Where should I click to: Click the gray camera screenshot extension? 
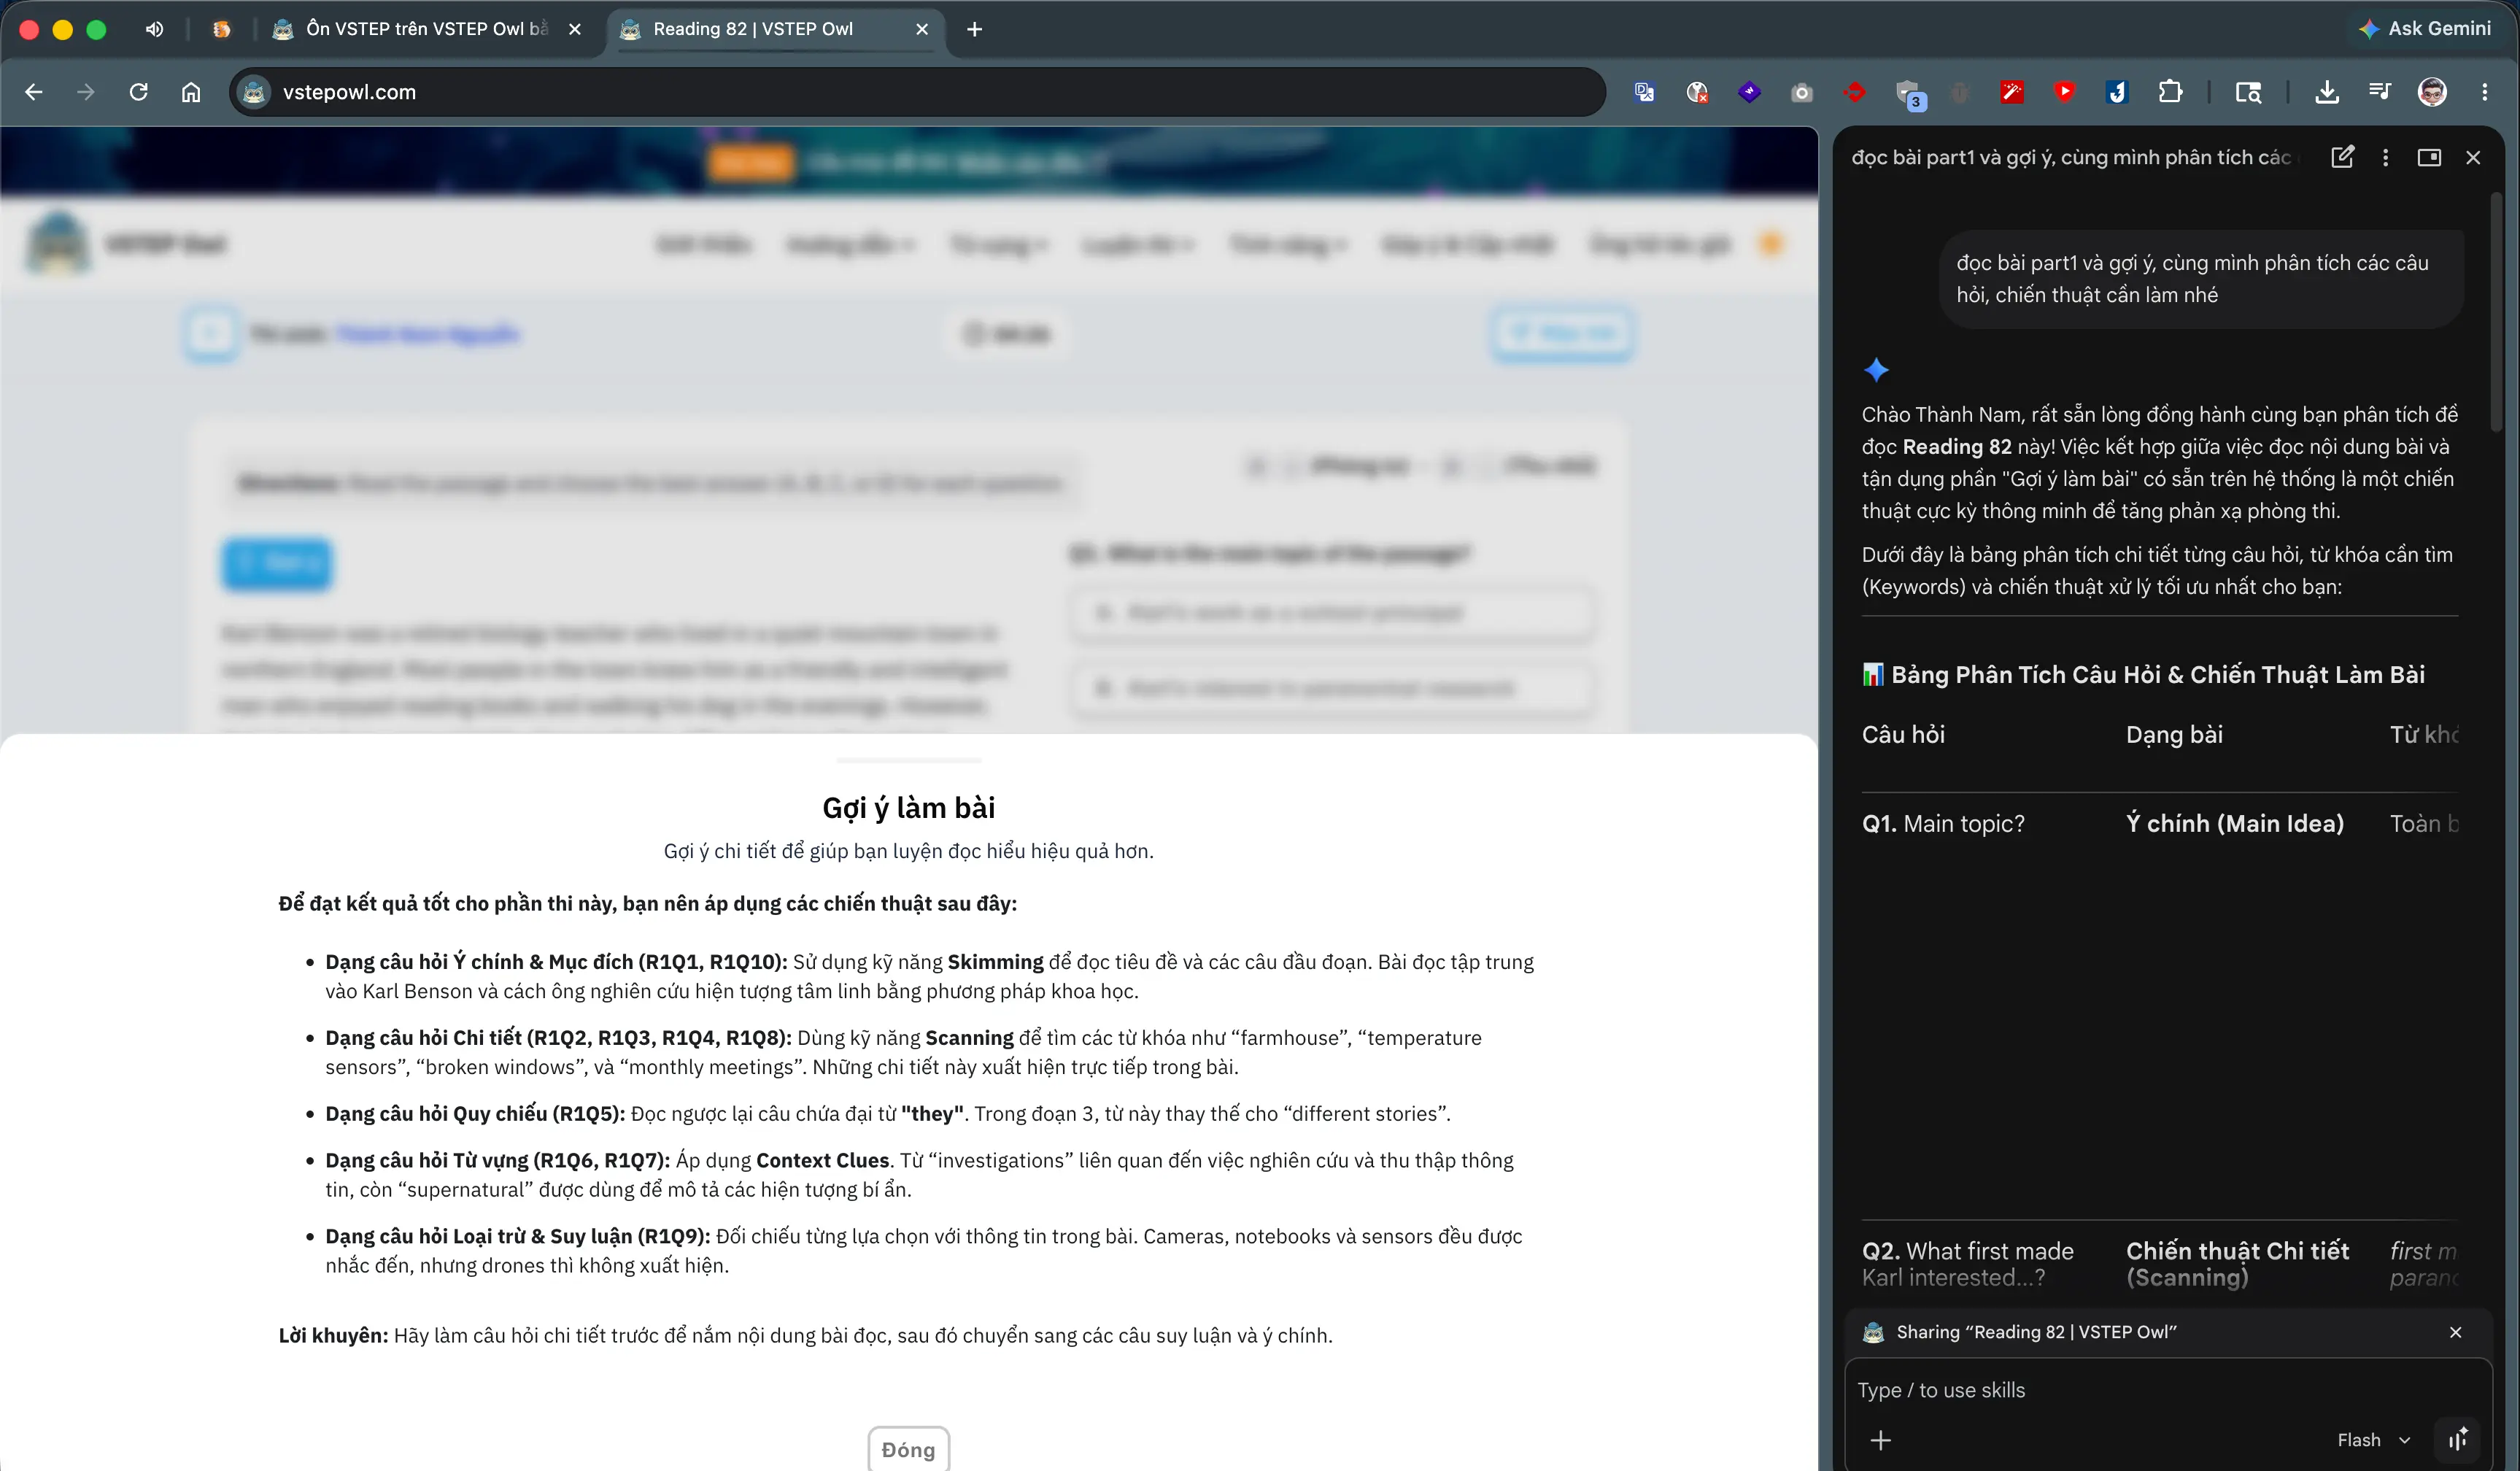(1802, 92)
